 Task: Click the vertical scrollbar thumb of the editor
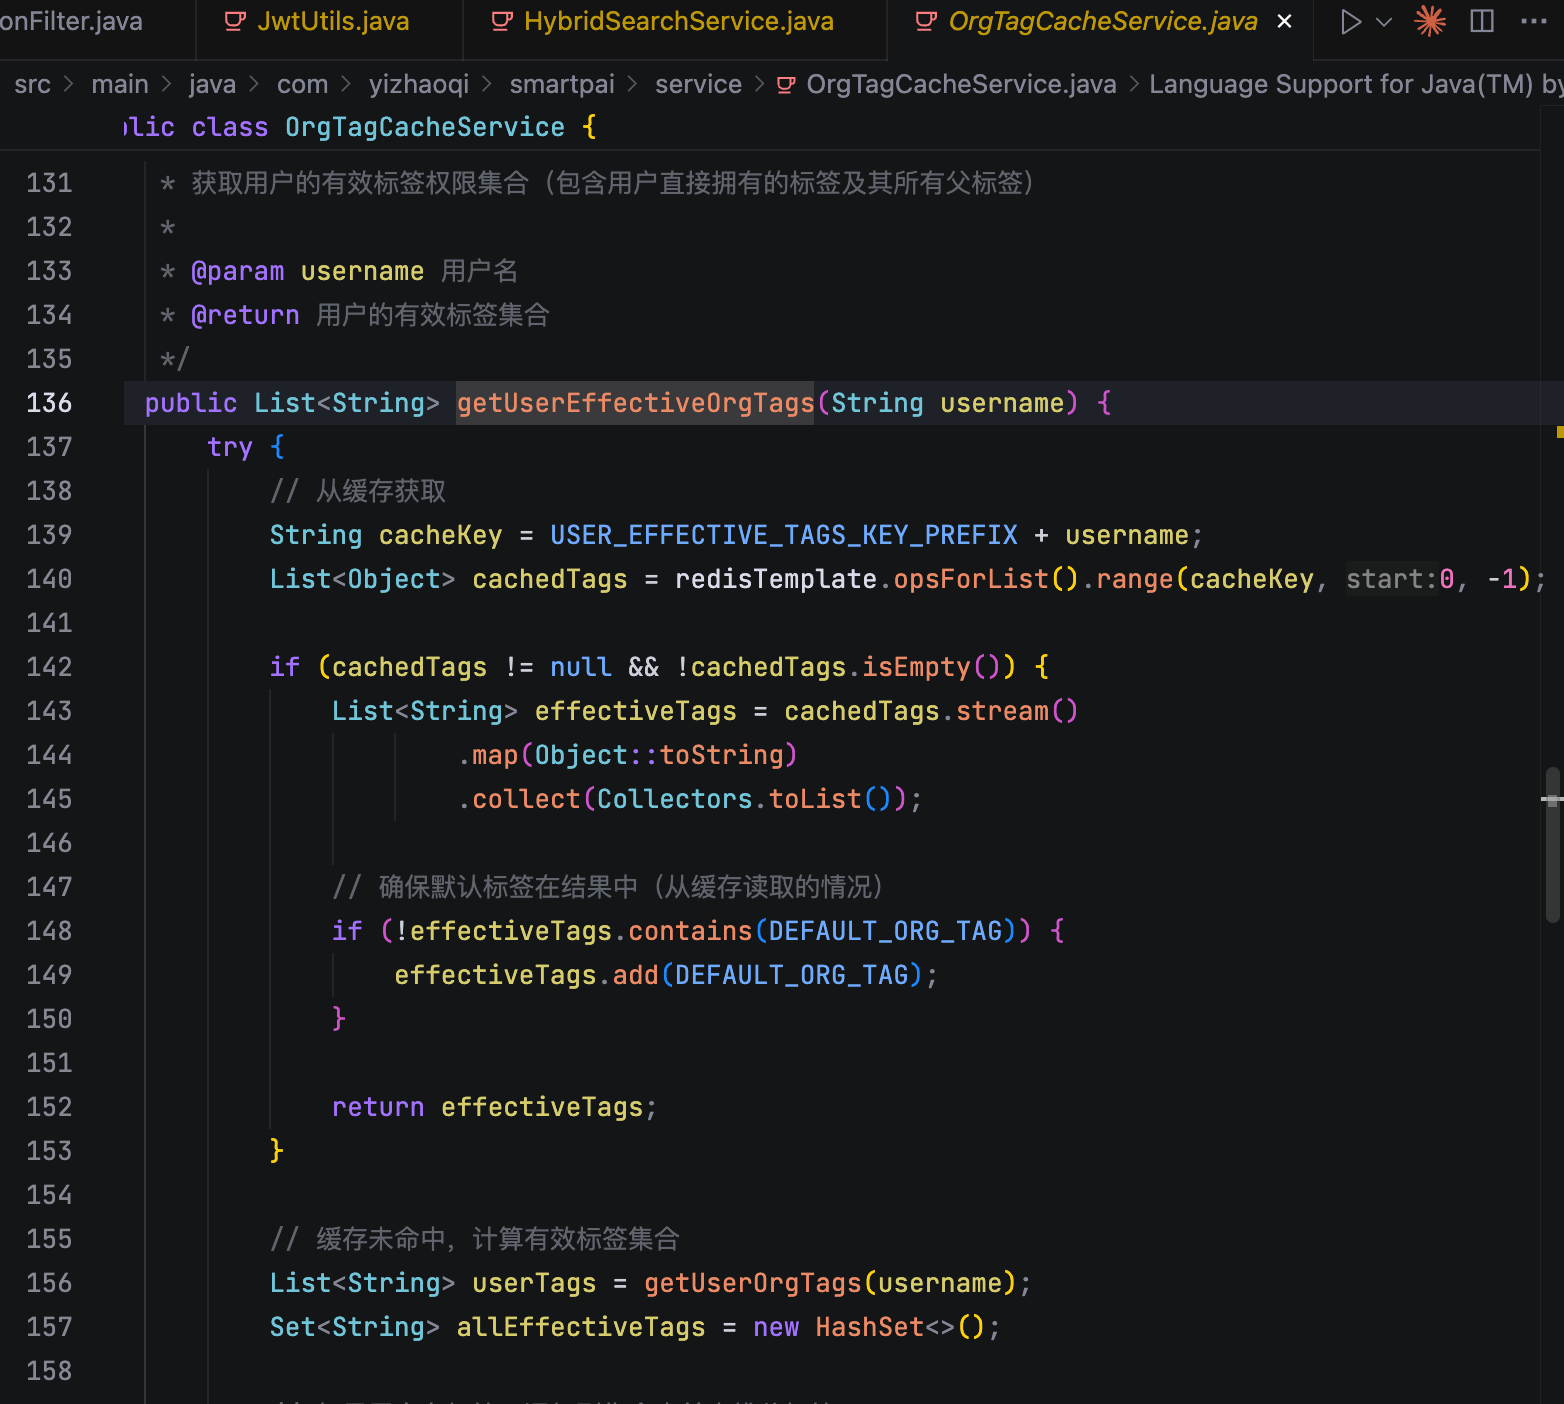pyautogui.click(x=1552, y=845)
